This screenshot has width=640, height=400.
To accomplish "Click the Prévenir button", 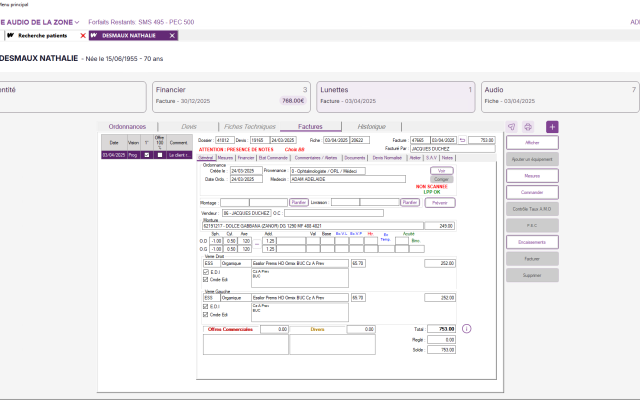I will pos(440,203).
